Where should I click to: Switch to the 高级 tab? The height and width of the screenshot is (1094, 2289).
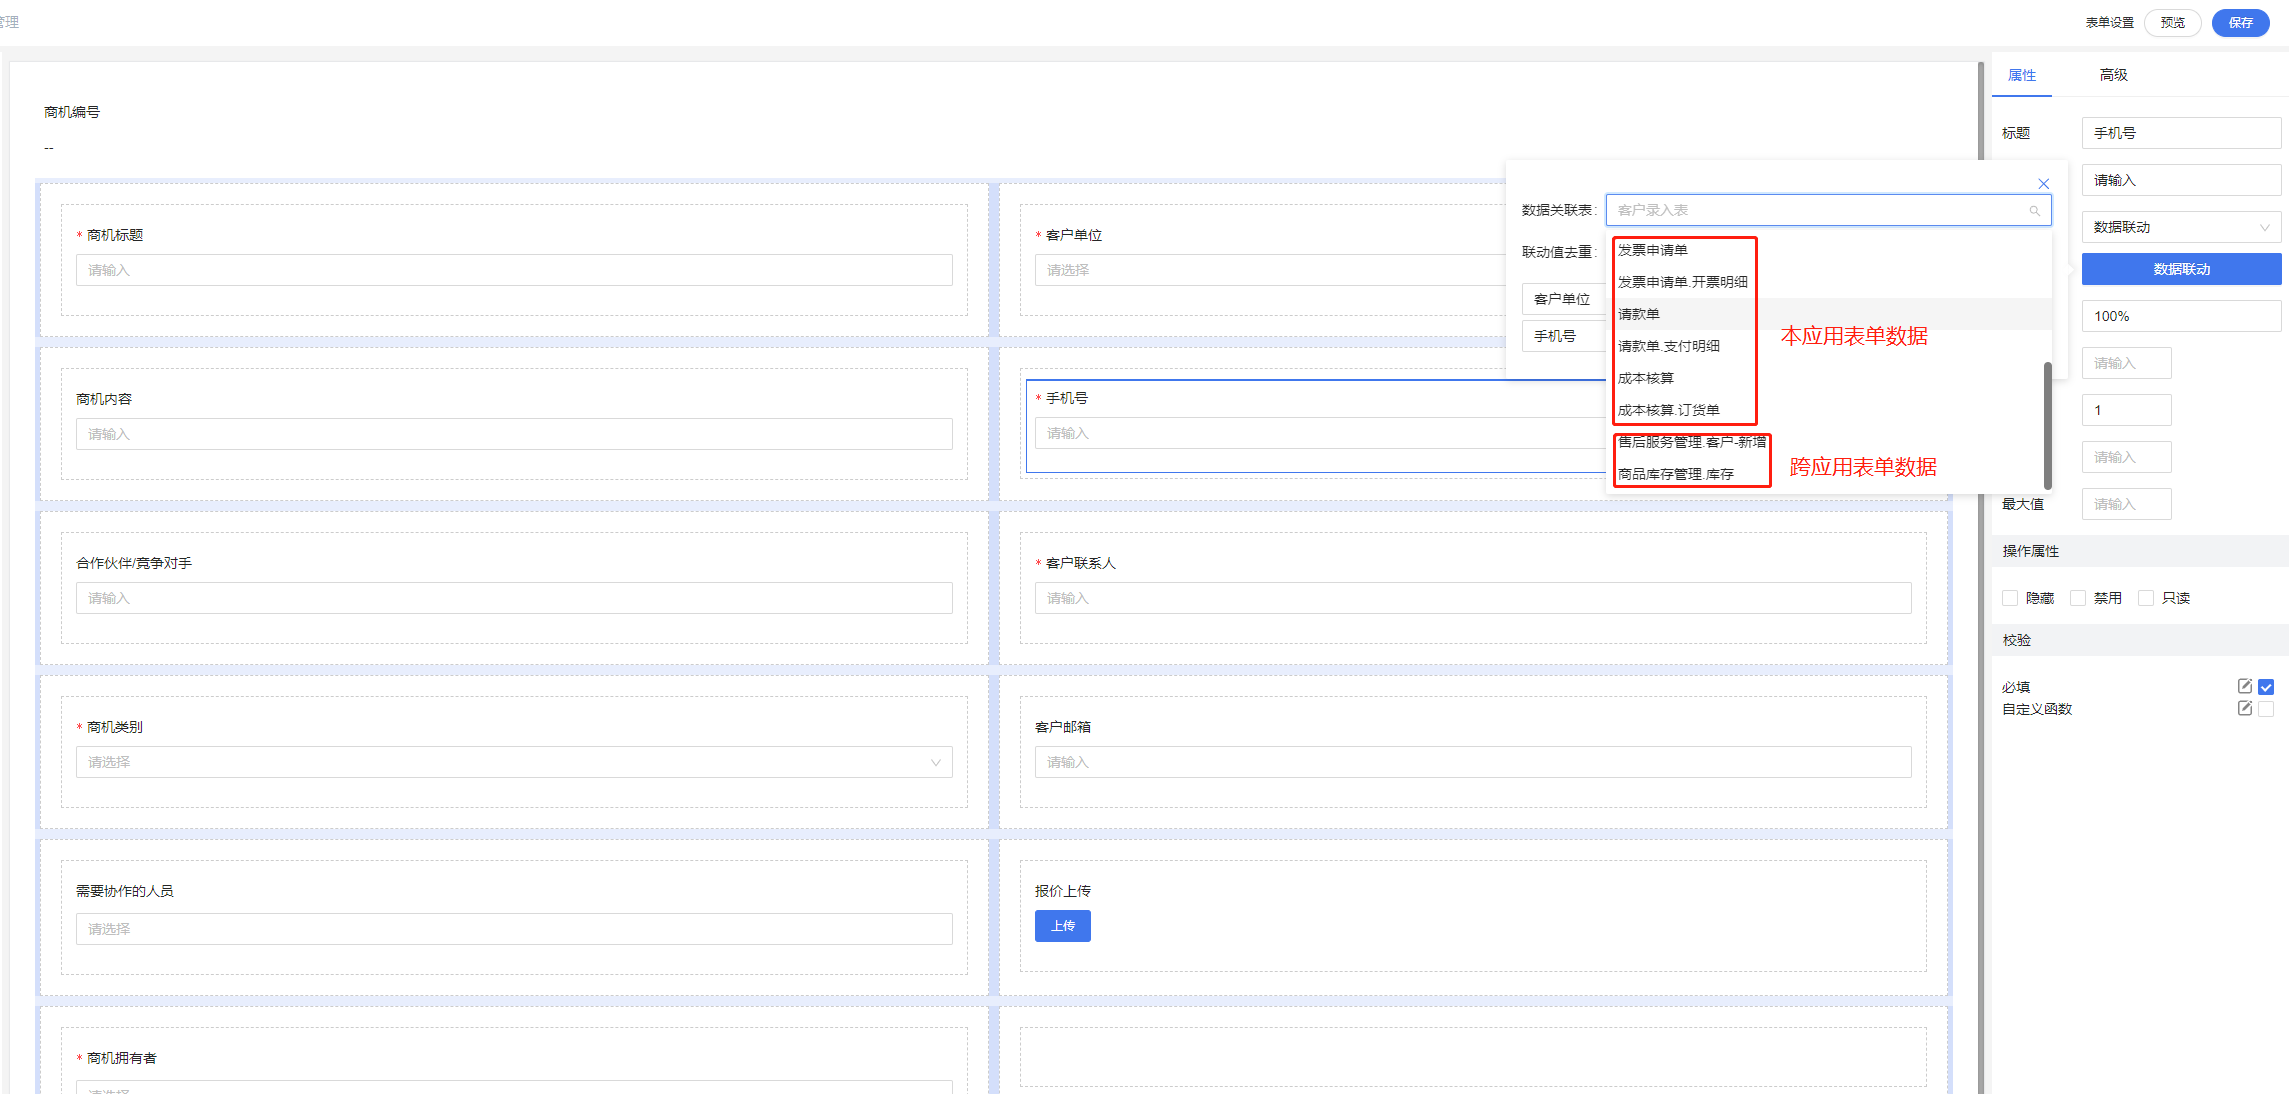pos(2113,75)
